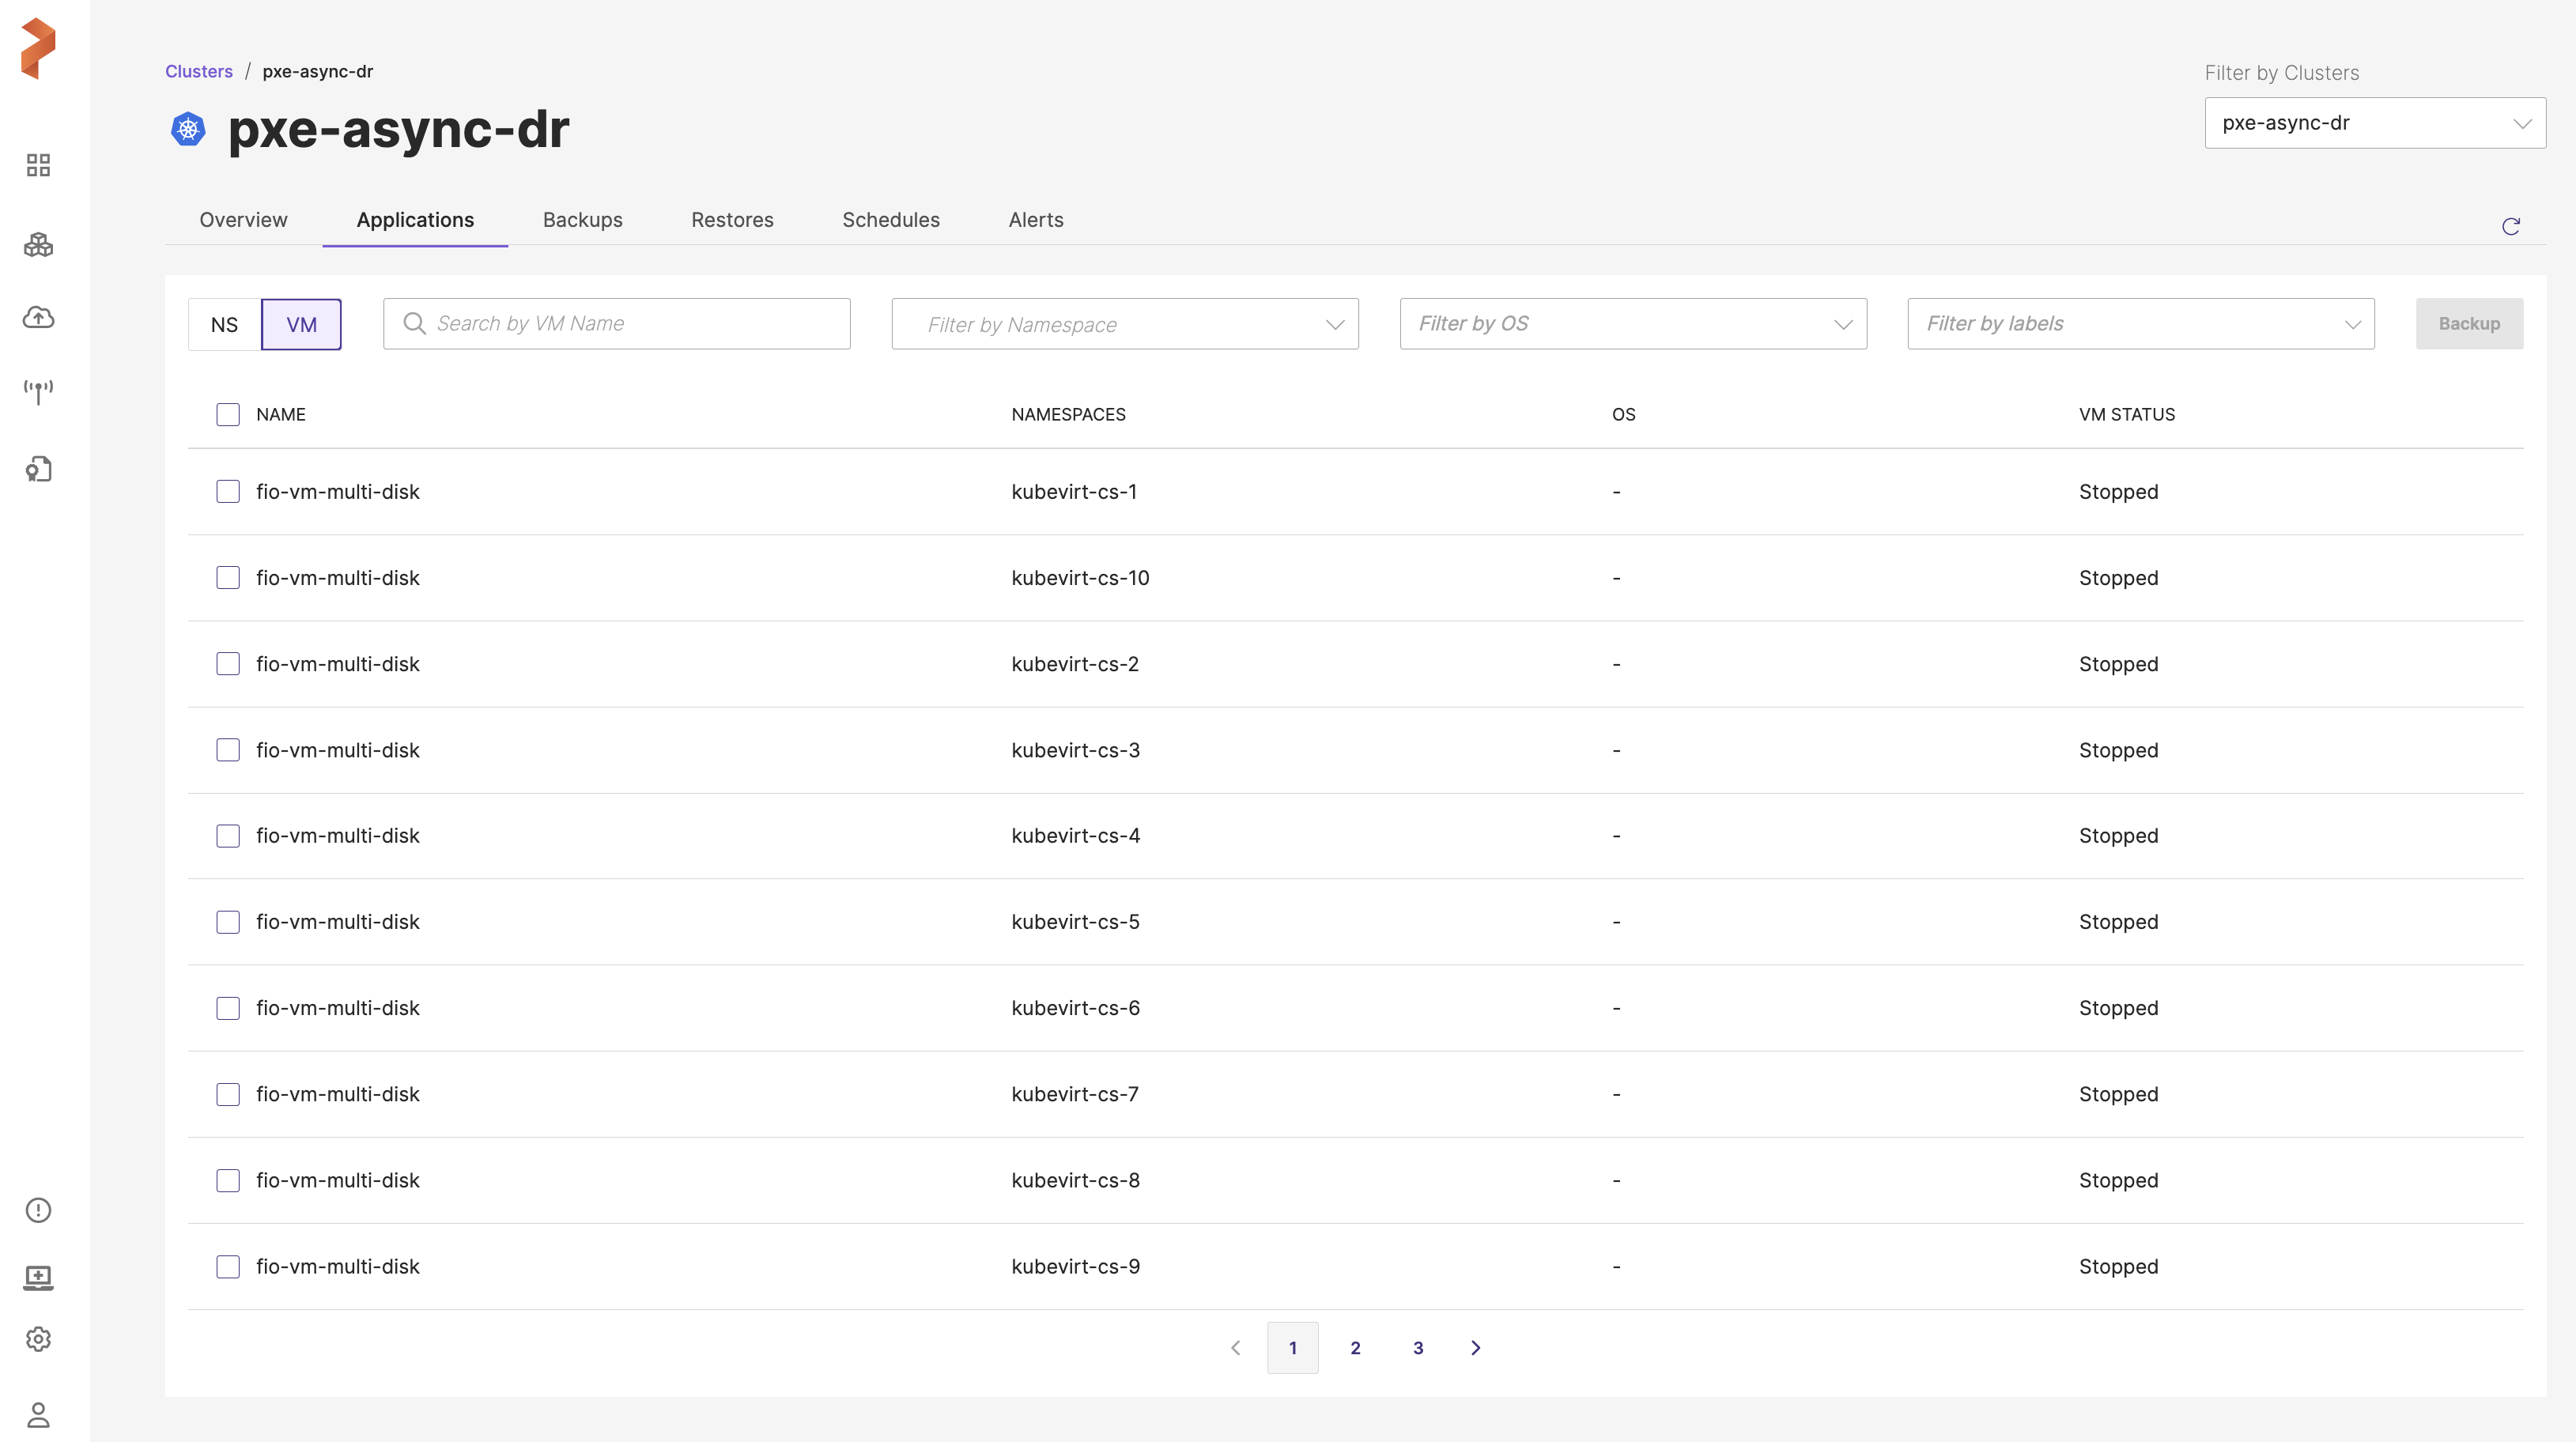The height and width of the screenshot is (1442, 2576).
Task: Select the checkbox for kubevirt-cs-10 VM
Action: coord(228,578)
